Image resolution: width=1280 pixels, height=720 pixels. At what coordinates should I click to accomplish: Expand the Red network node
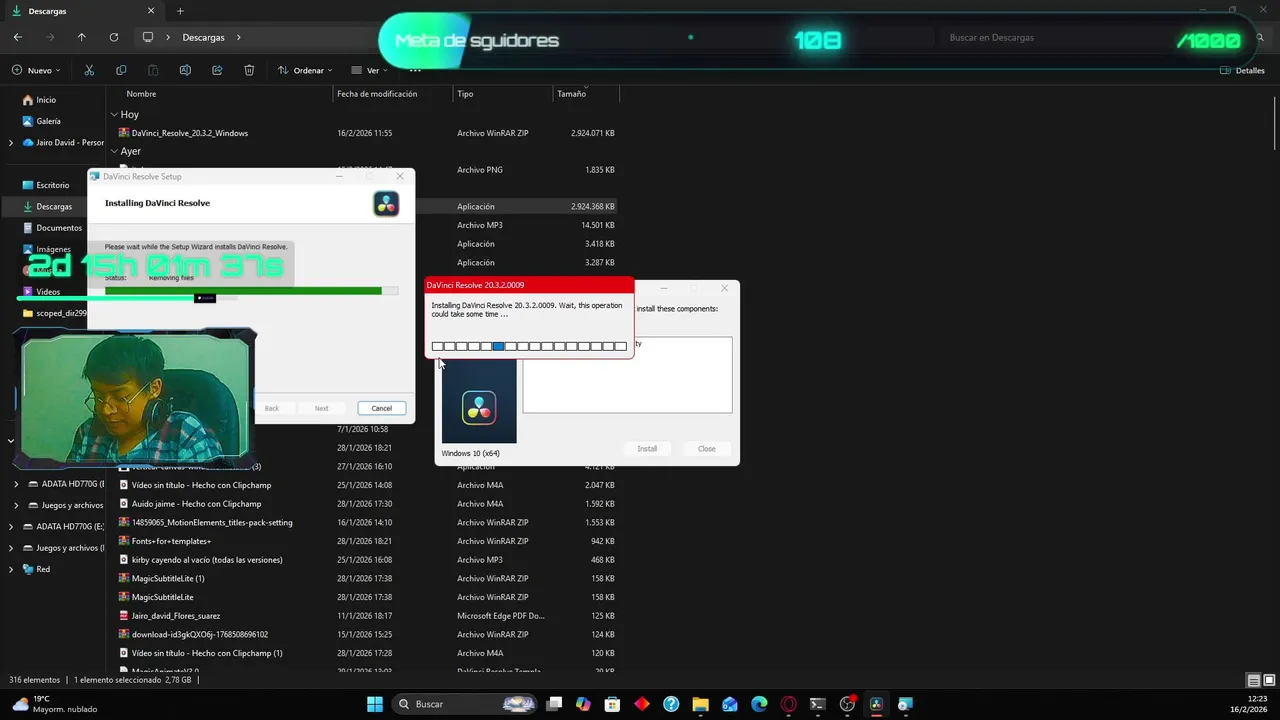tap(11, 569)
